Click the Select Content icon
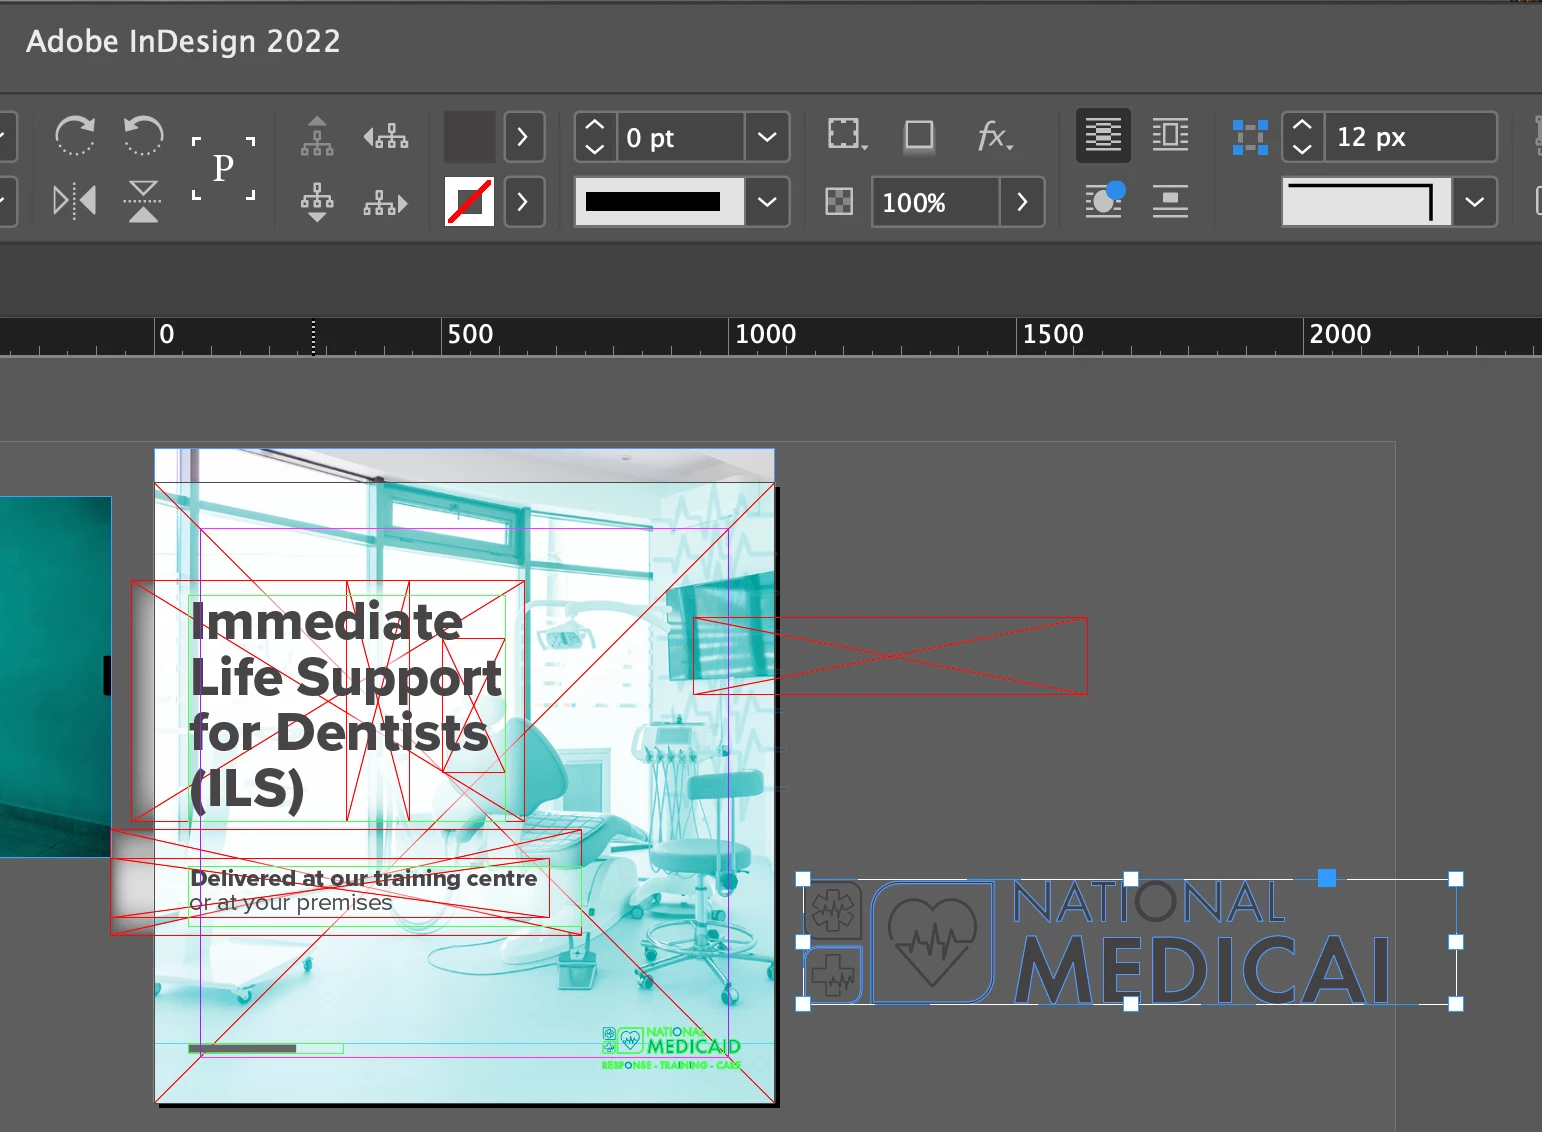 pos(317,201)
